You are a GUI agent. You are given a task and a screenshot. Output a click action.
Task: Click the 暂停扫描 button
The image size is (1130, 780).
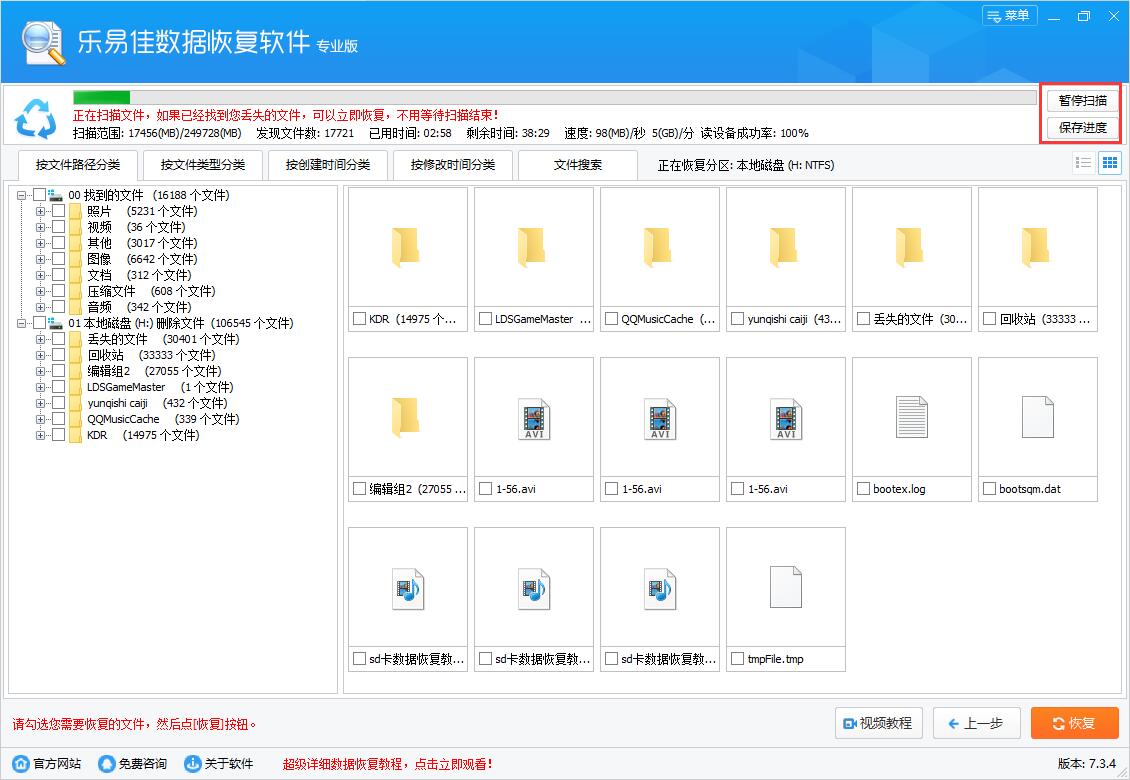click(1082, 101)
